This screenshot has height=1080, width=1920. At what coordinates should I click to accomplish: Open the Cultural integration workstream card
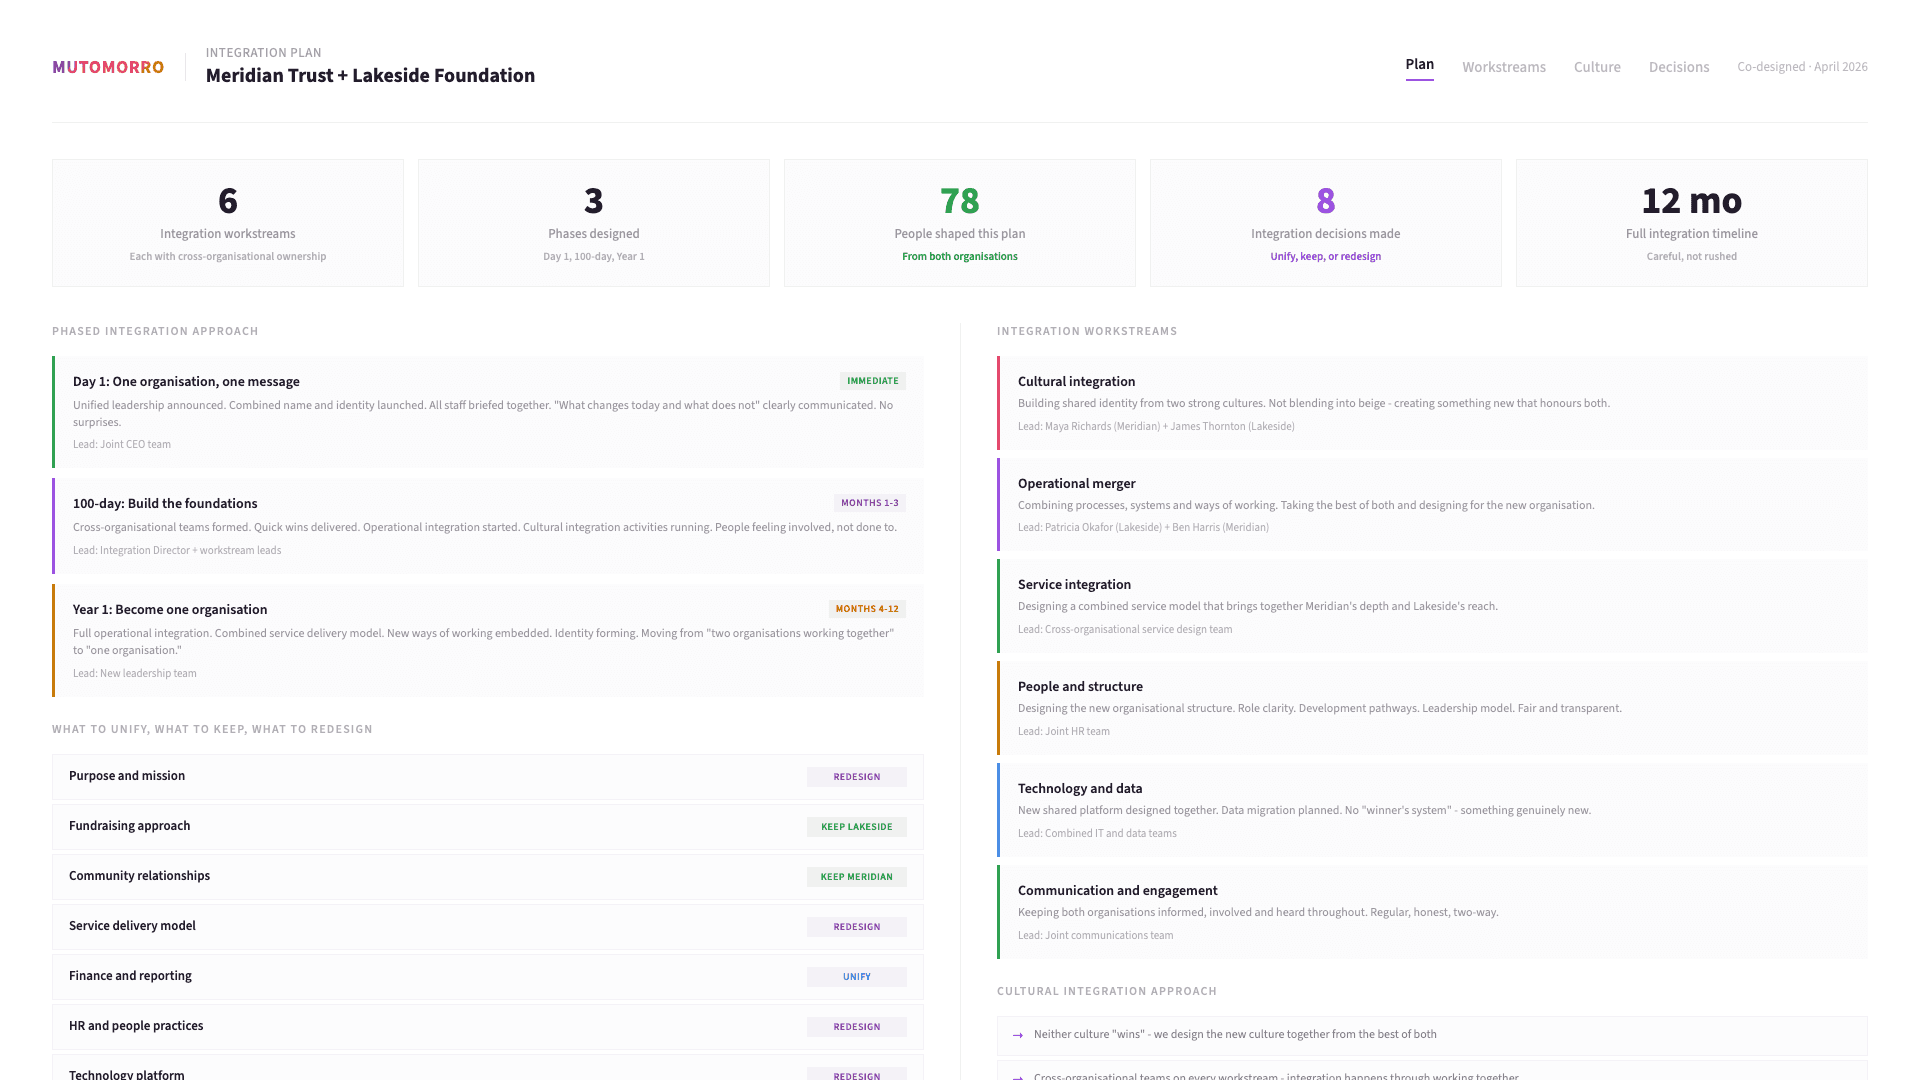[x=1431, y=403]
